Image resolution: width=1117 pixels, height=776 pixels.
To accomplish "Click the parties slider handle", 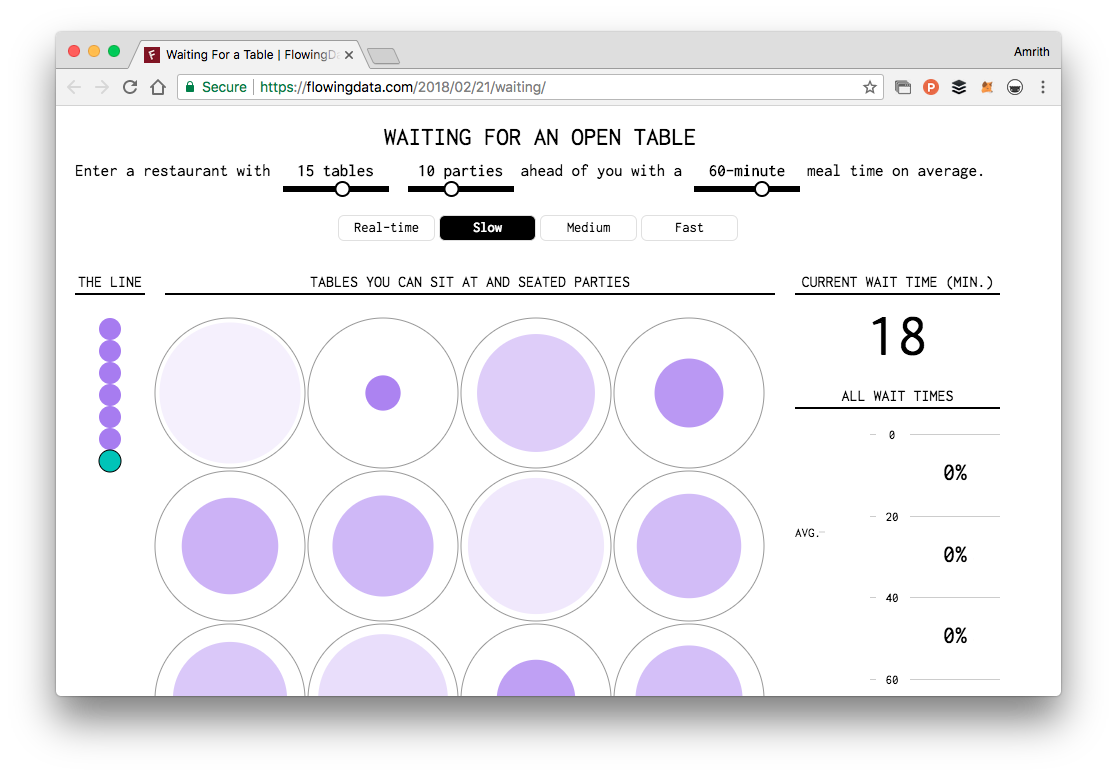I will click(451, 189).
